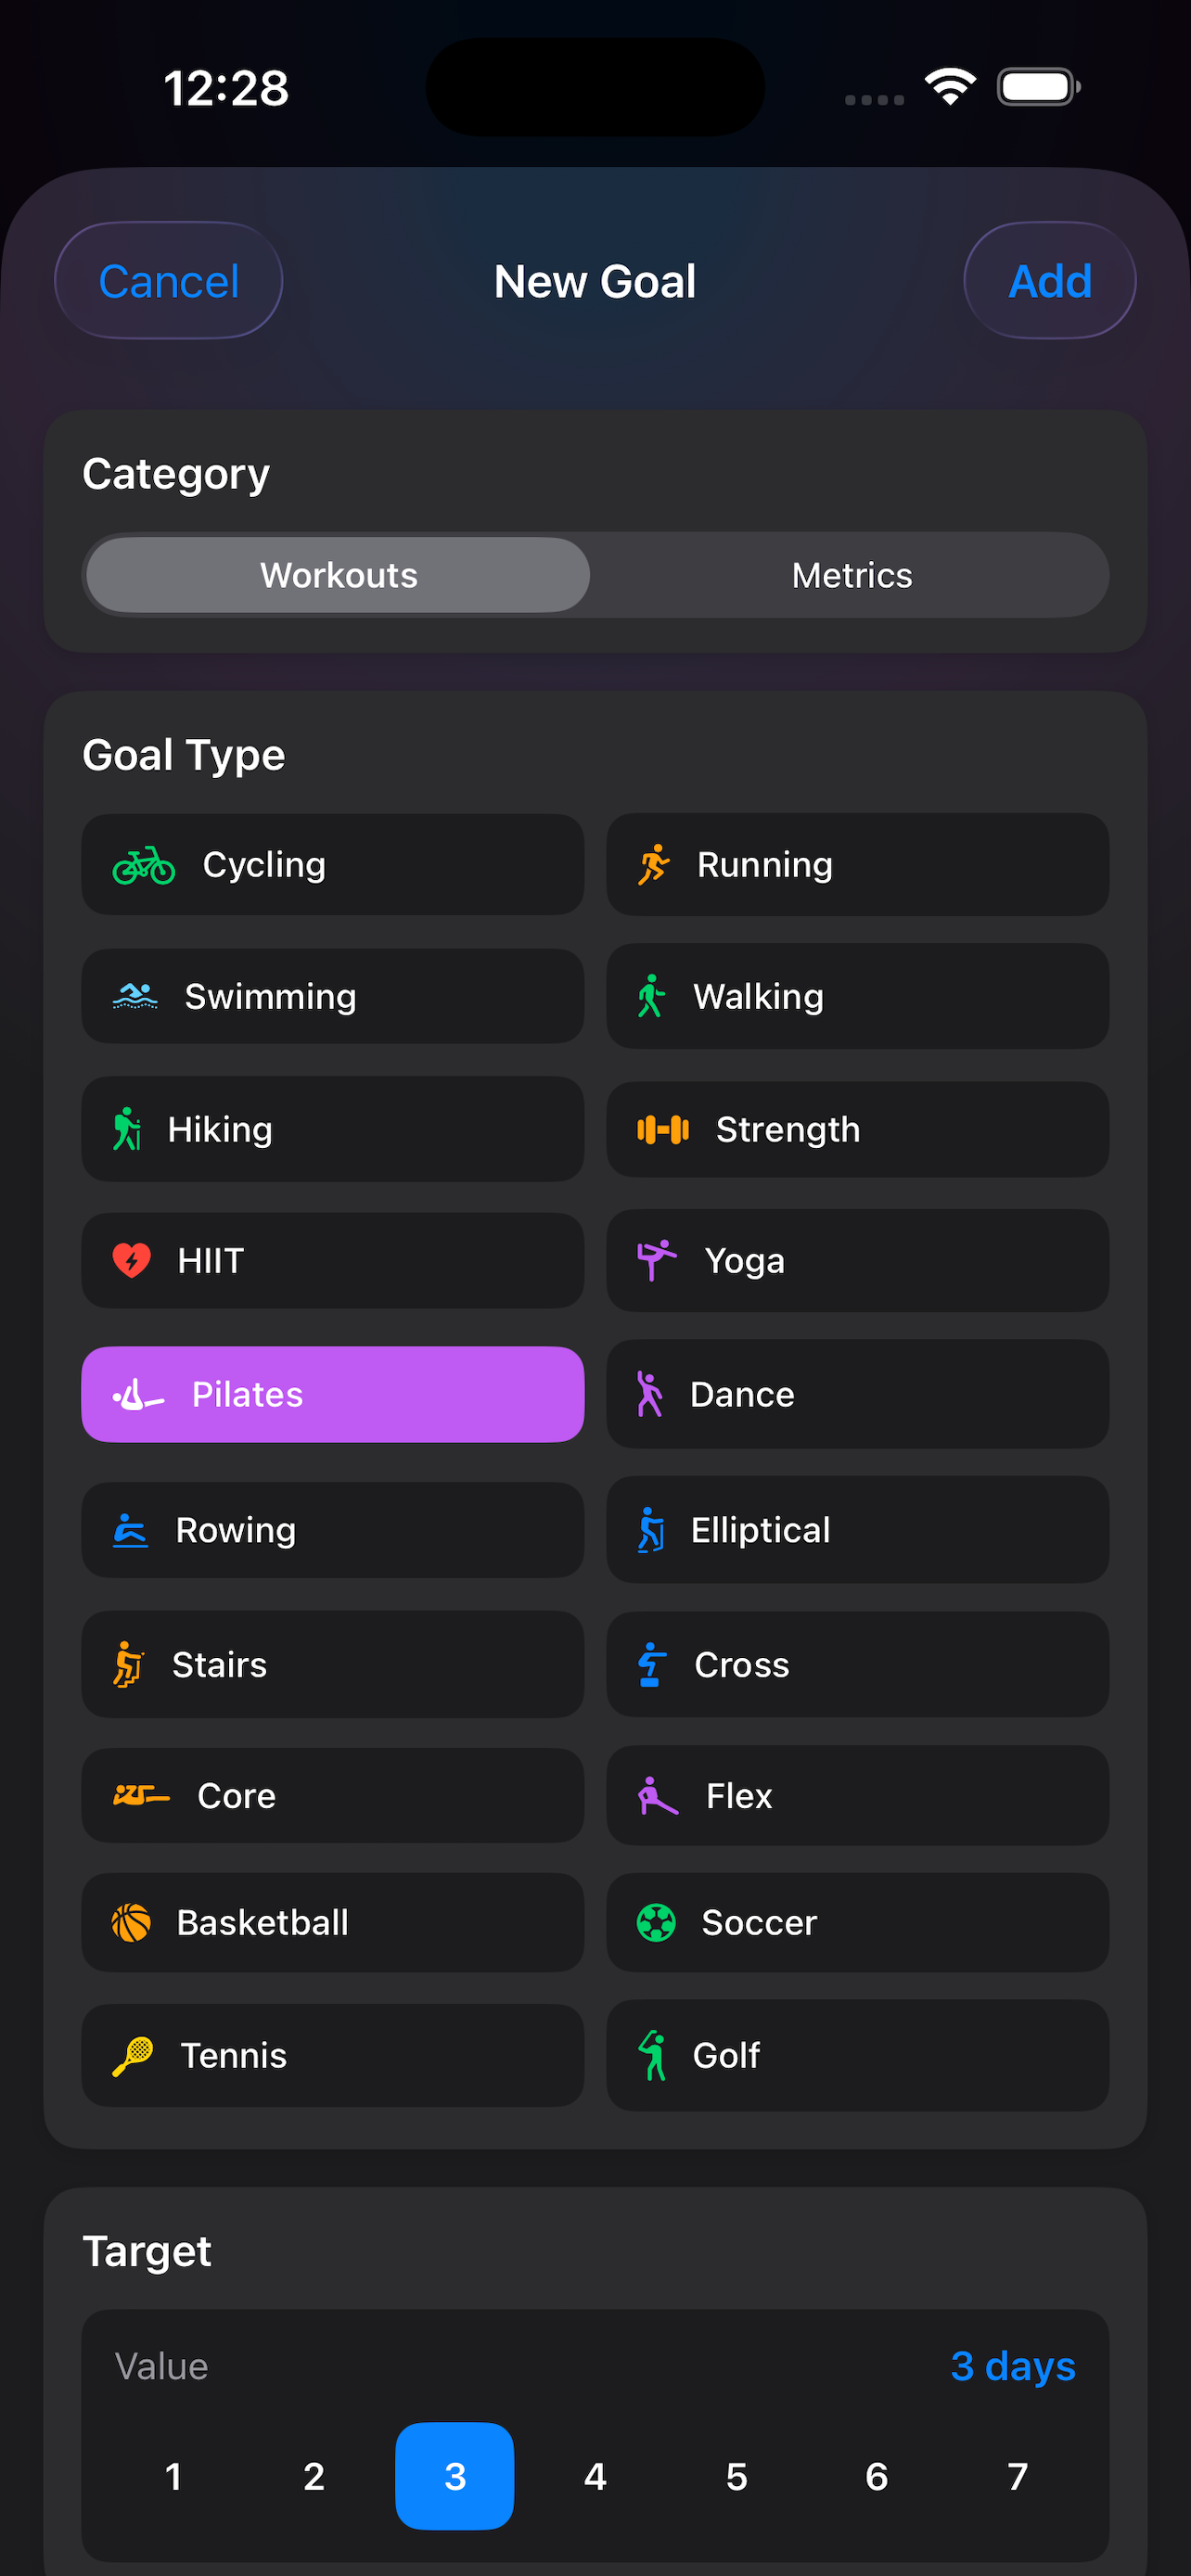
Task: Choose 7 in the day selector
Action: click(x=1017, y=2476)
